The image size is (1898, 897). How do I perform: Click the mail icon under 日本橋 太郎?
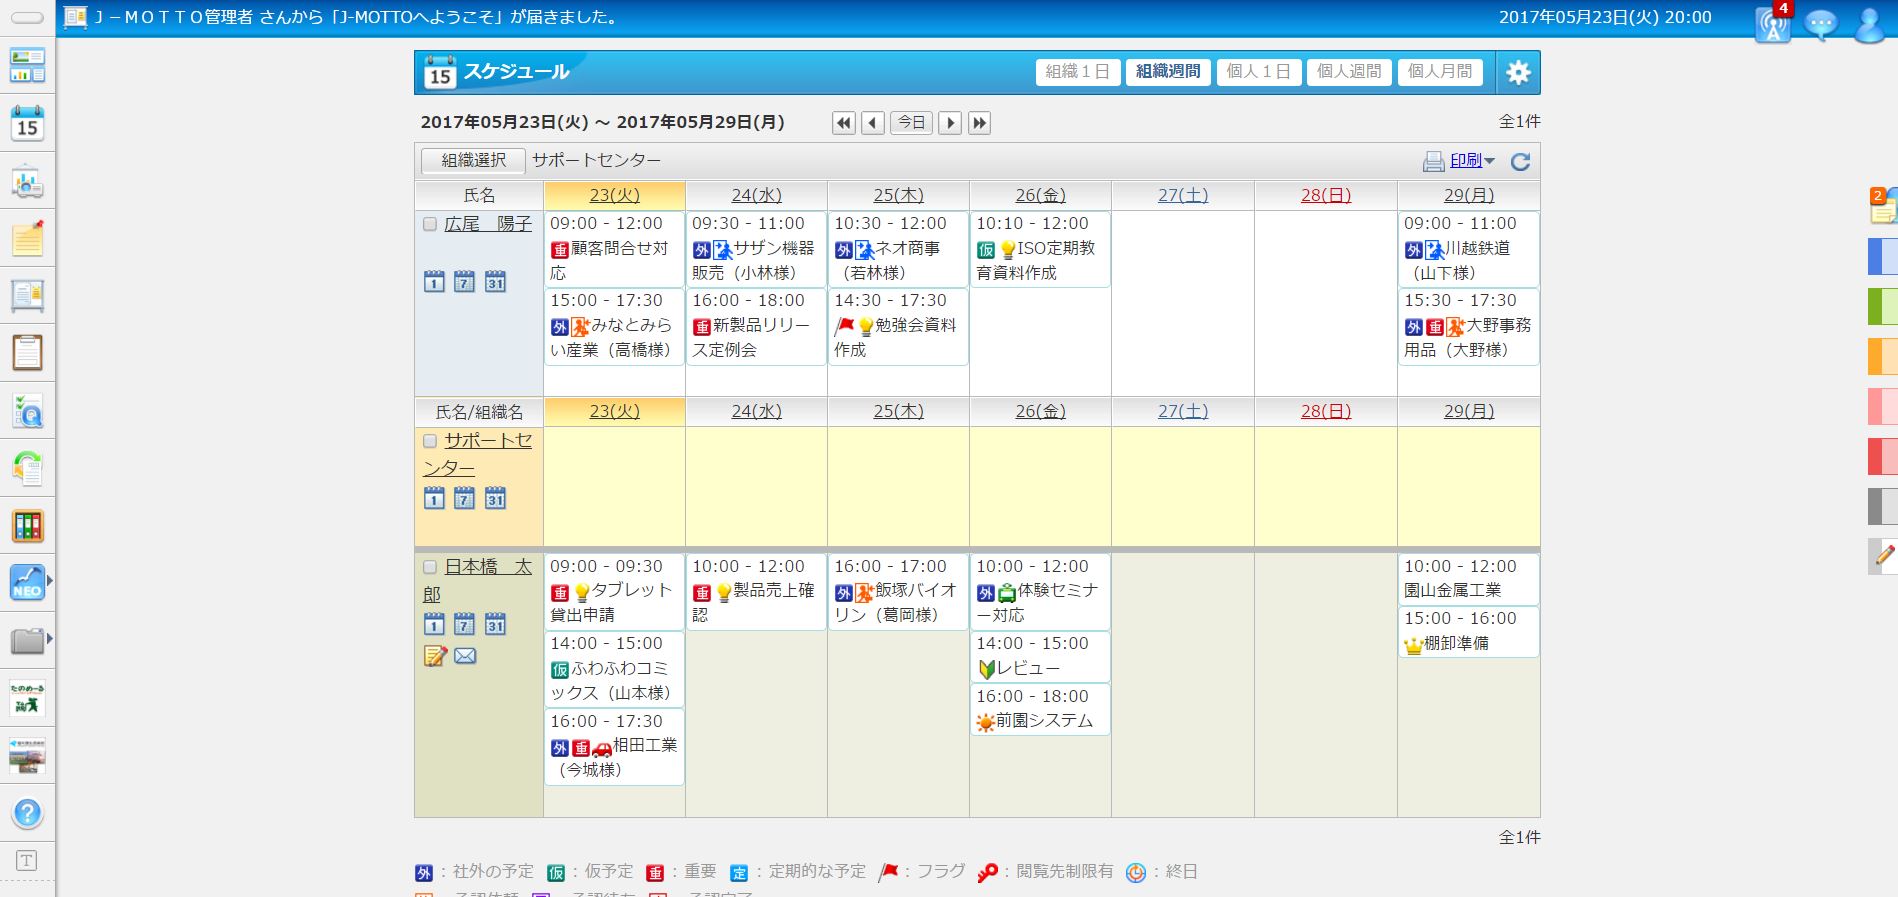(x=465, y=656)
